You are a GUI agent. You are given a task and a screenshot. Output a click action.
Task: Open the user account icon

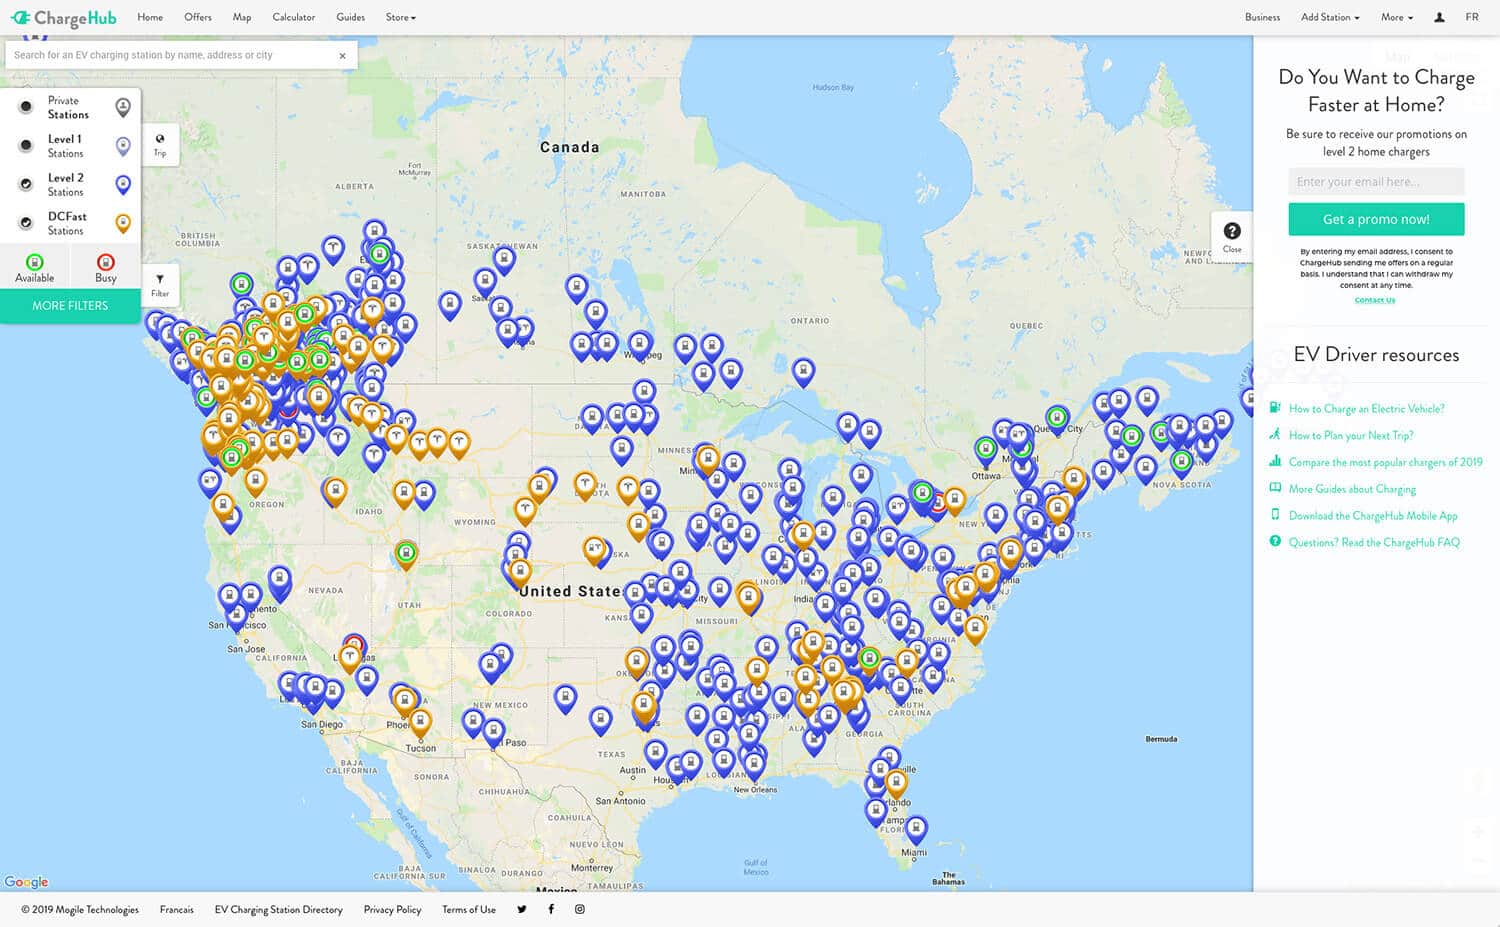1439,17
